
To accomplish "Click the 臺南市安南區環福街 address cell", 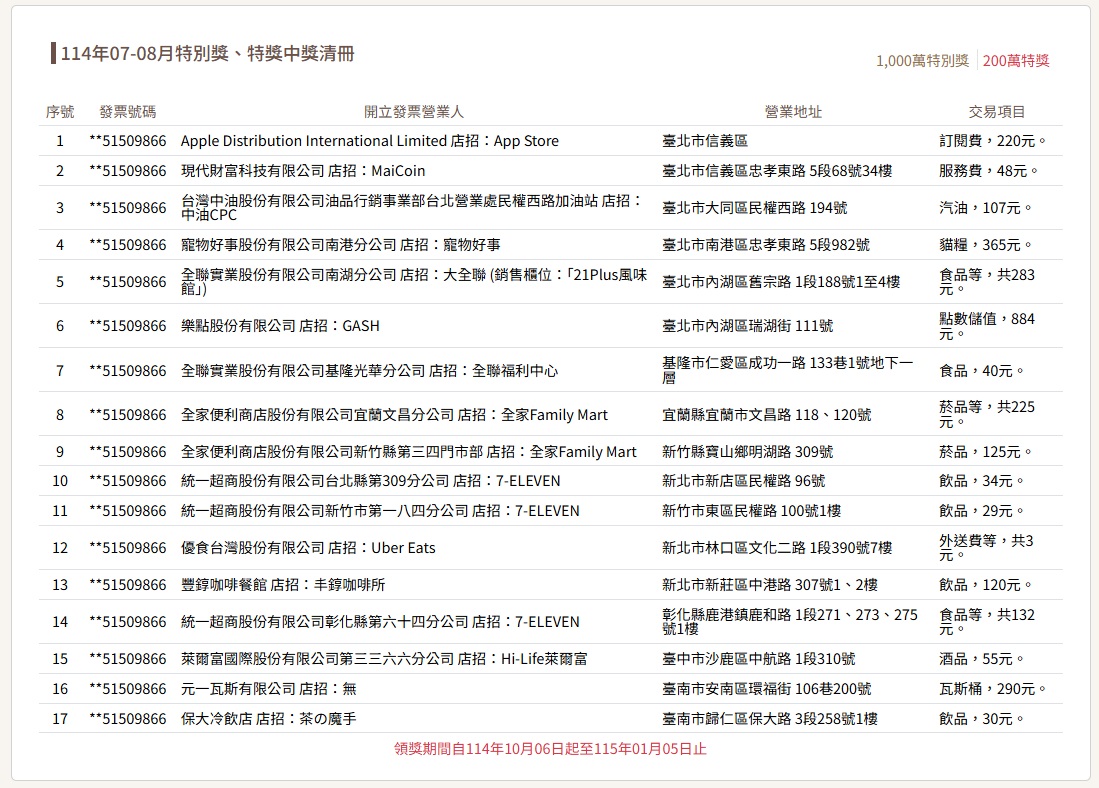I will click(x=766, y=689).
